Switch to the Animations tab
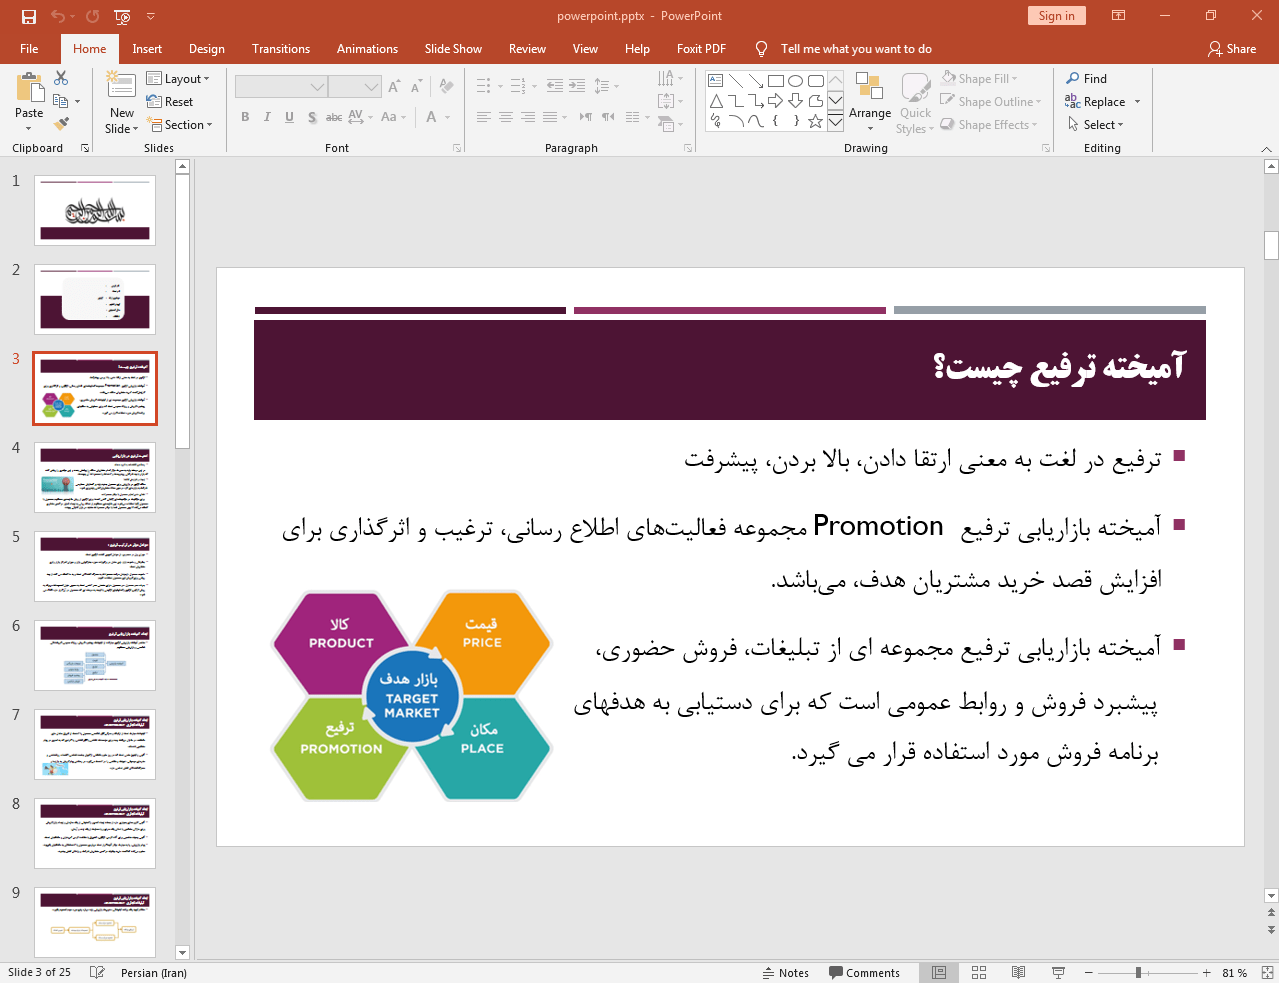1279x983 pixels. click(x=367, y=49)
